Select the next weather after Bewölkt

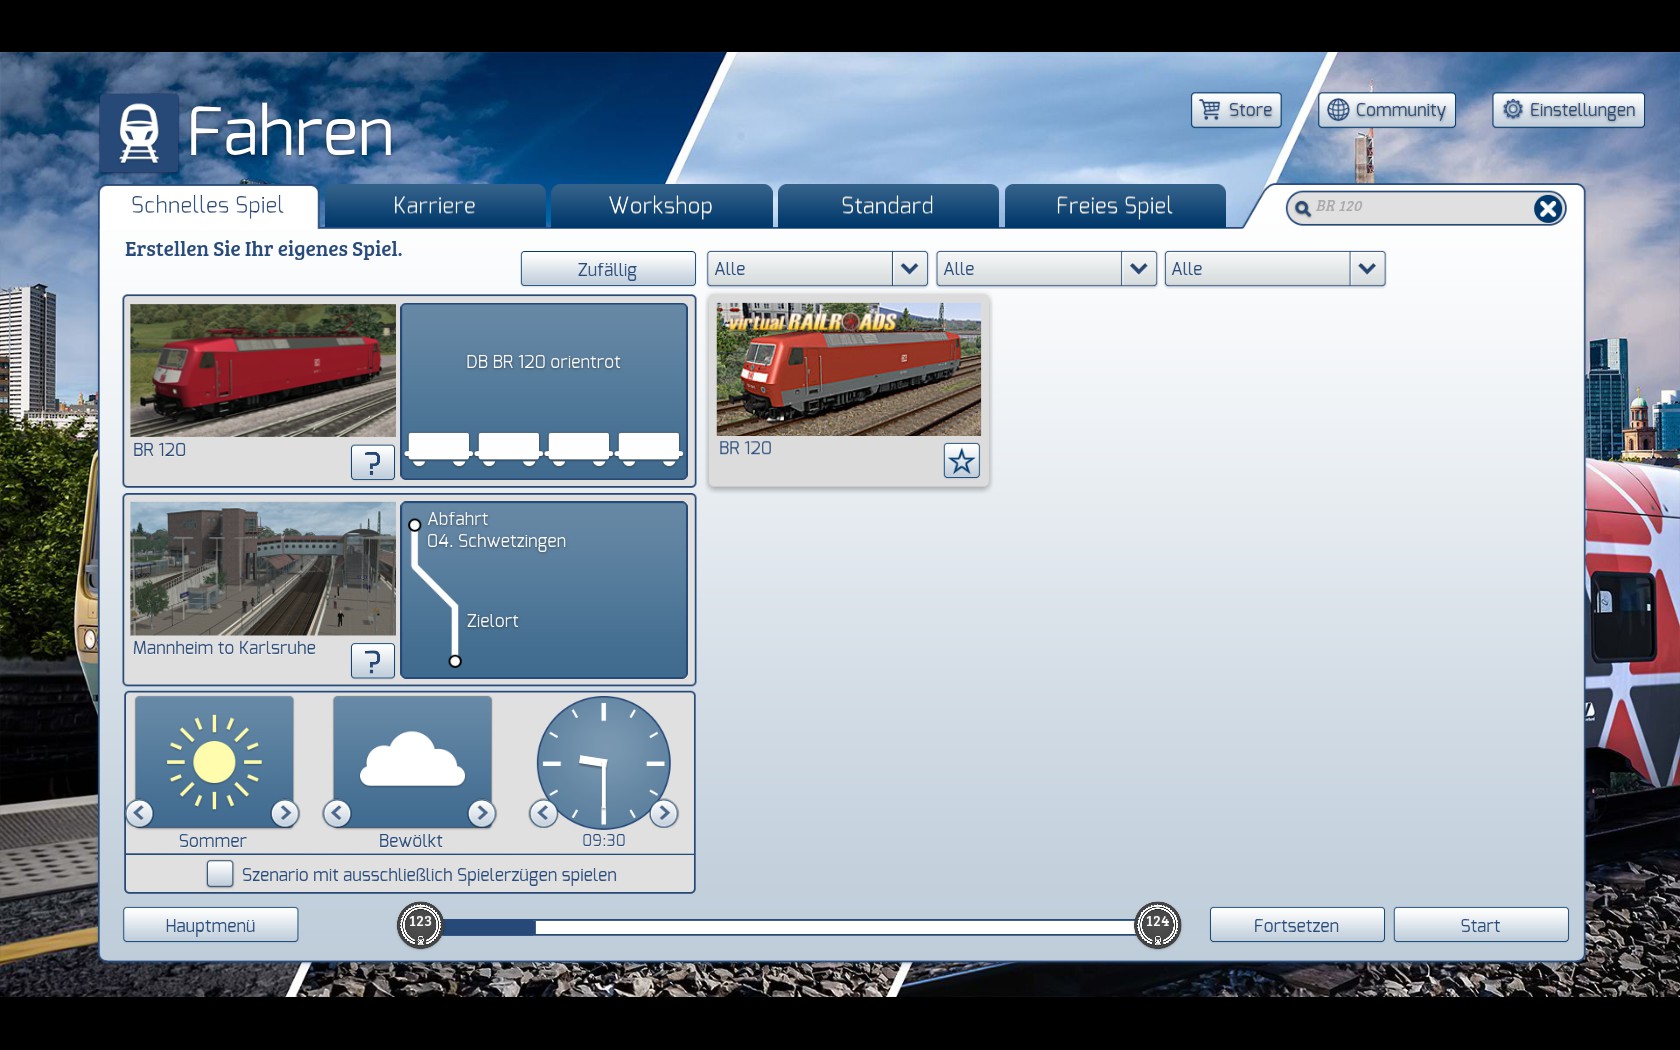[482, 813]
